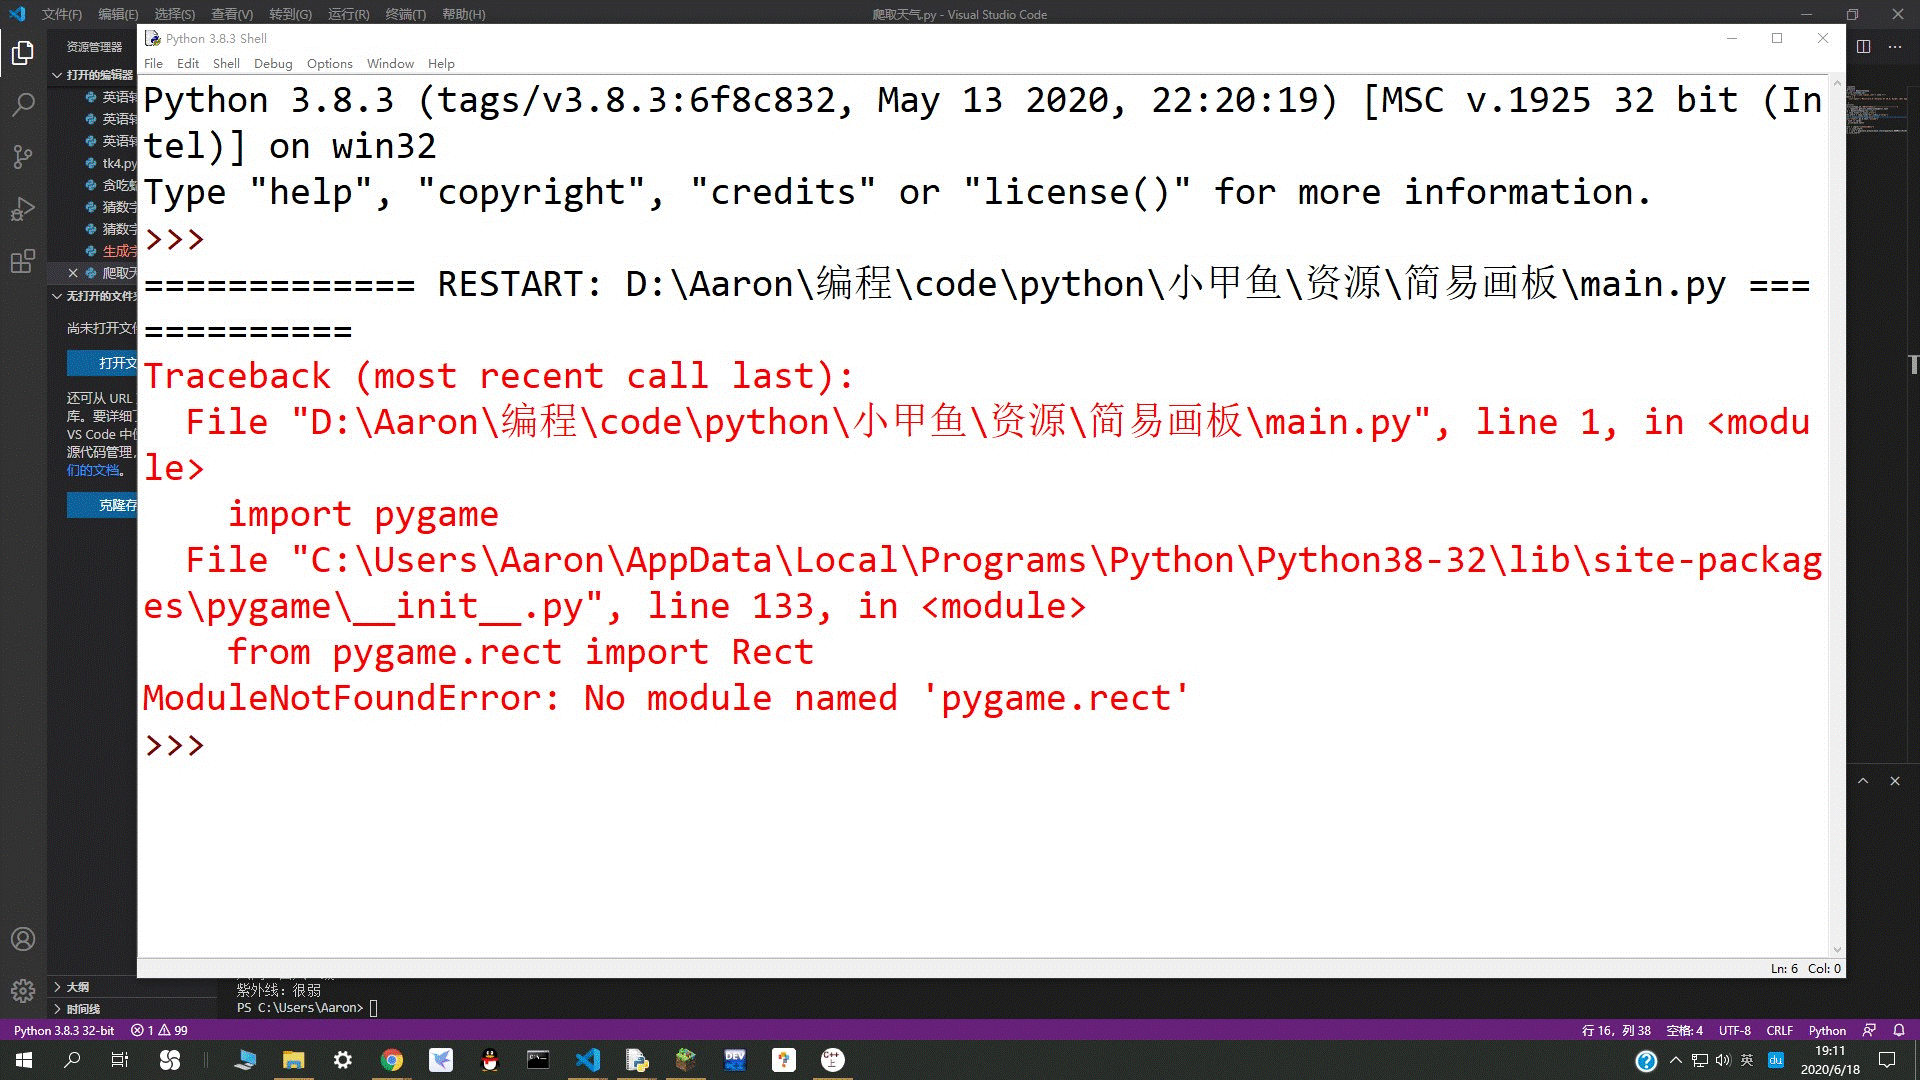The width and height of the screenshot is (1920, 1080).
Task: Open the Debug menu in Shell window
Action: click(272, 63)
